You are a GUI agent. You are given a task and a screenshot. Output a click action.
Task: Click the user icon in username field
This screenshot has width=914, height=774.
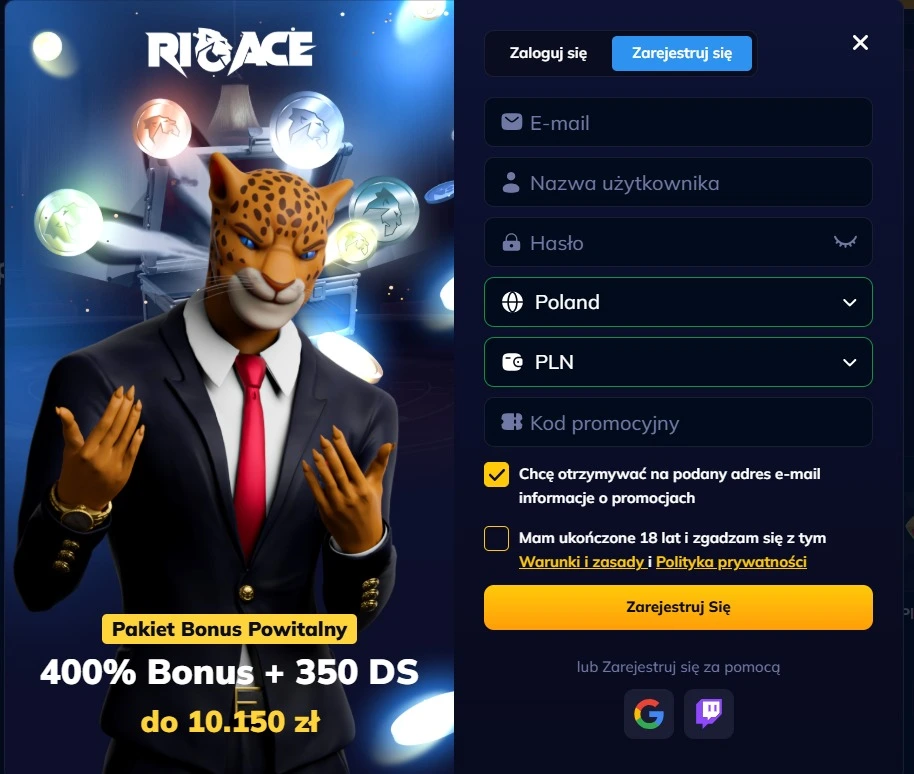(511, 182)
